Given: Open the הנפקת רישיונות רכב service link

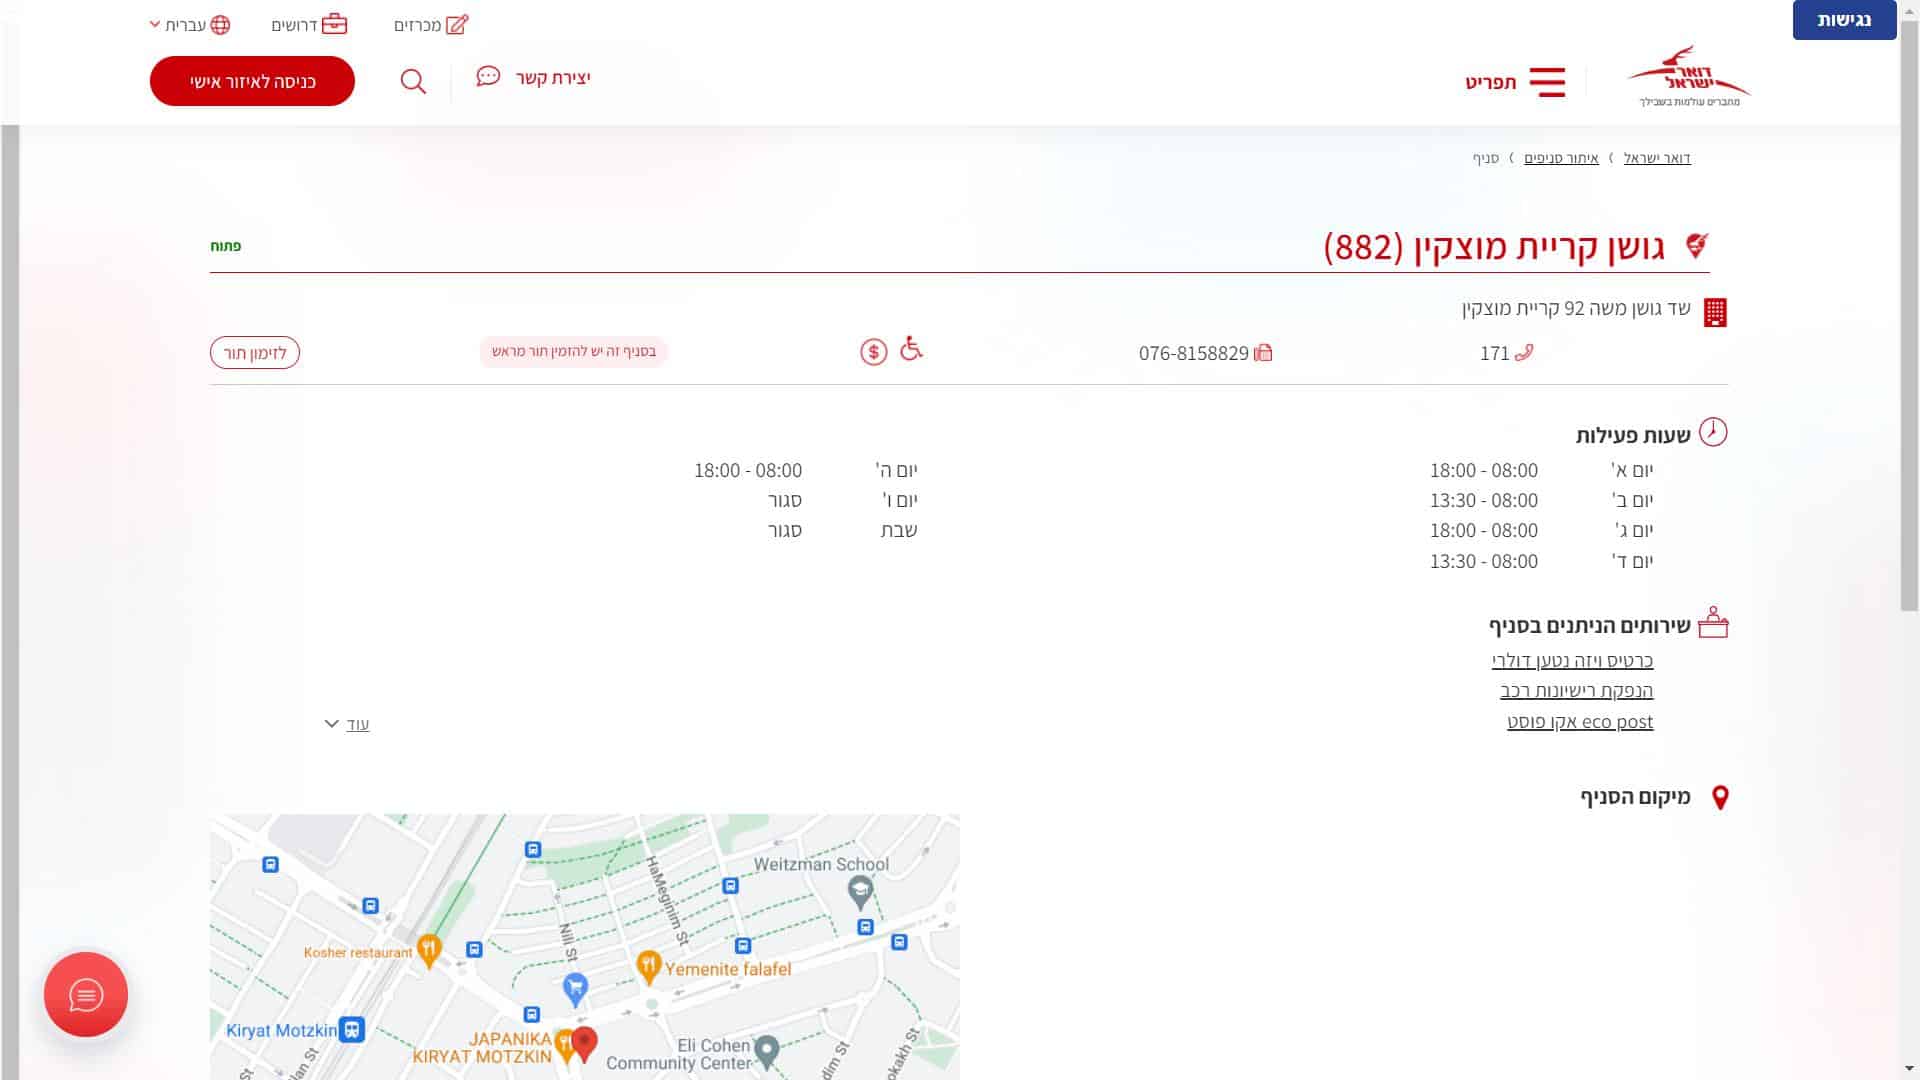Looking at the screenshot, I should pyautogui.click(x=1576, y=691).
